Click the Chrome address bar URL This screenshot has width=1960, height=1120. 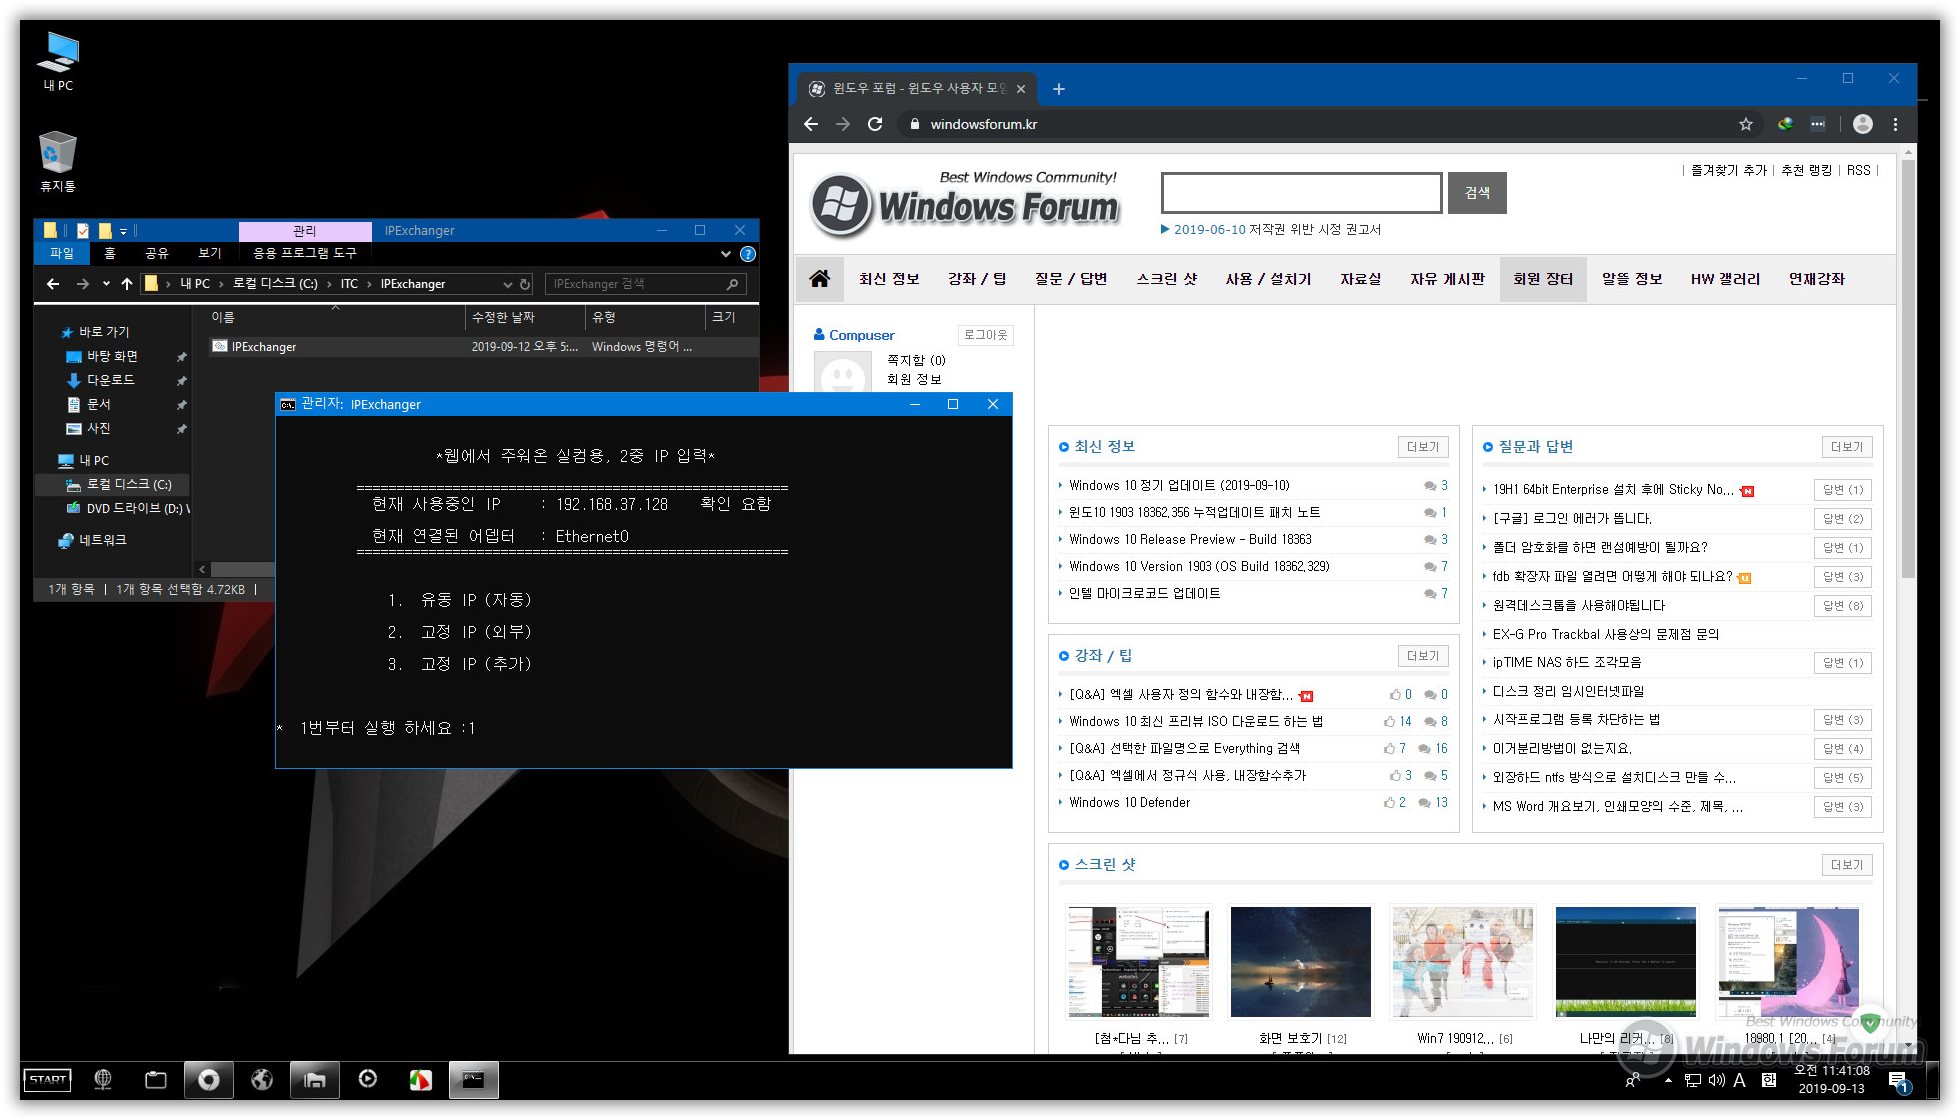tap(983, 124)
